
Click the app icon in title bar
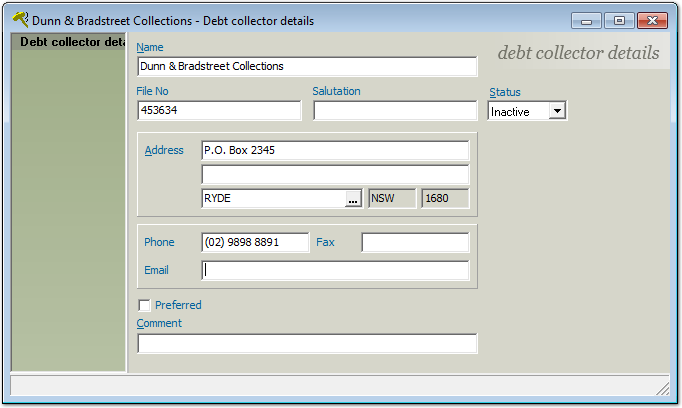pos(21,19)
